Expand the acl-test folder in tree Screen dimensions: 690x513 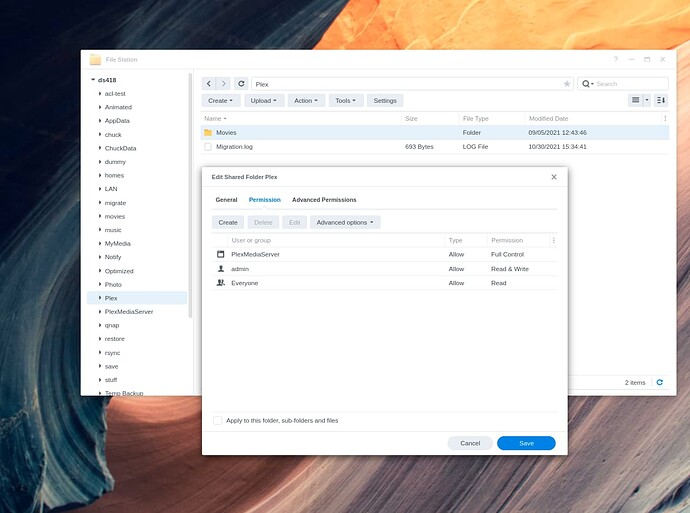[100, 94]
